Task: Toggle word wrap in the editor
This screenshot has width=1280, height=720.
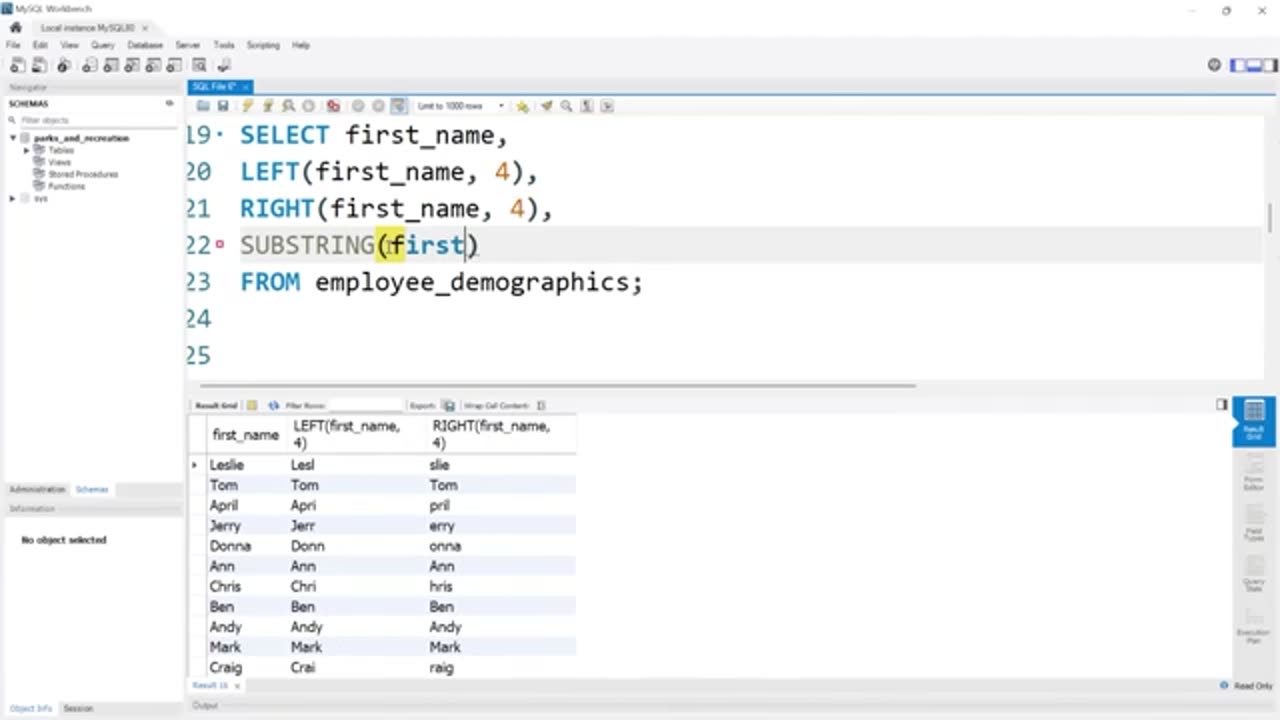Action: tap(607, 106)
